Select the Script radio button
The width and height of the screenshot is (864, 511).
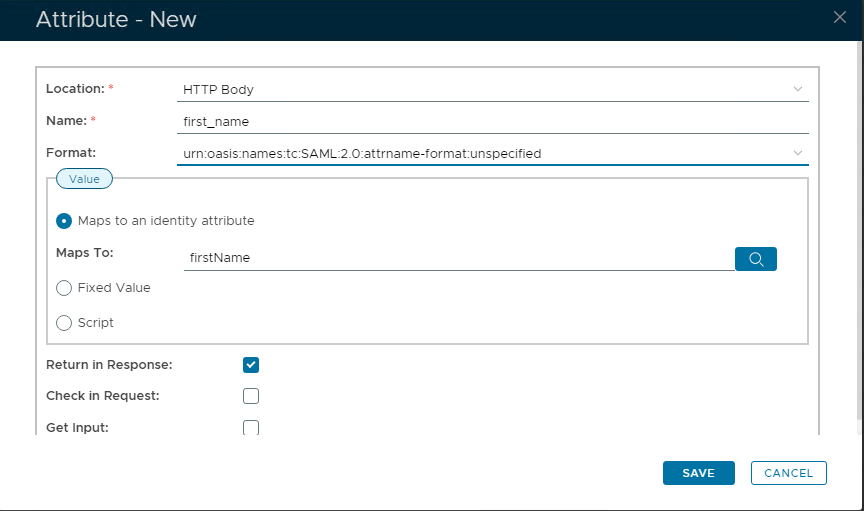(64, 323)
